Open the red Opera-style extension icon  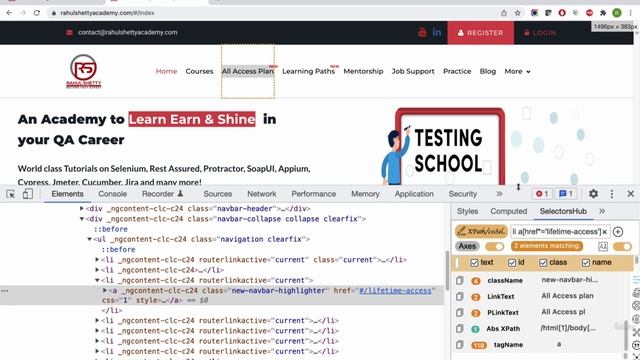click(562, 13)
